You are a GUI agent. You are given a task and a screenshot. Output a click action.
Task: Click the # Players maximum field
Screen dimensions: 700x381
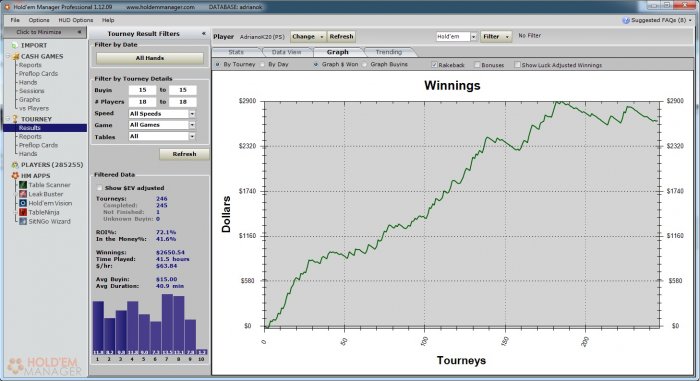point(183,102)
